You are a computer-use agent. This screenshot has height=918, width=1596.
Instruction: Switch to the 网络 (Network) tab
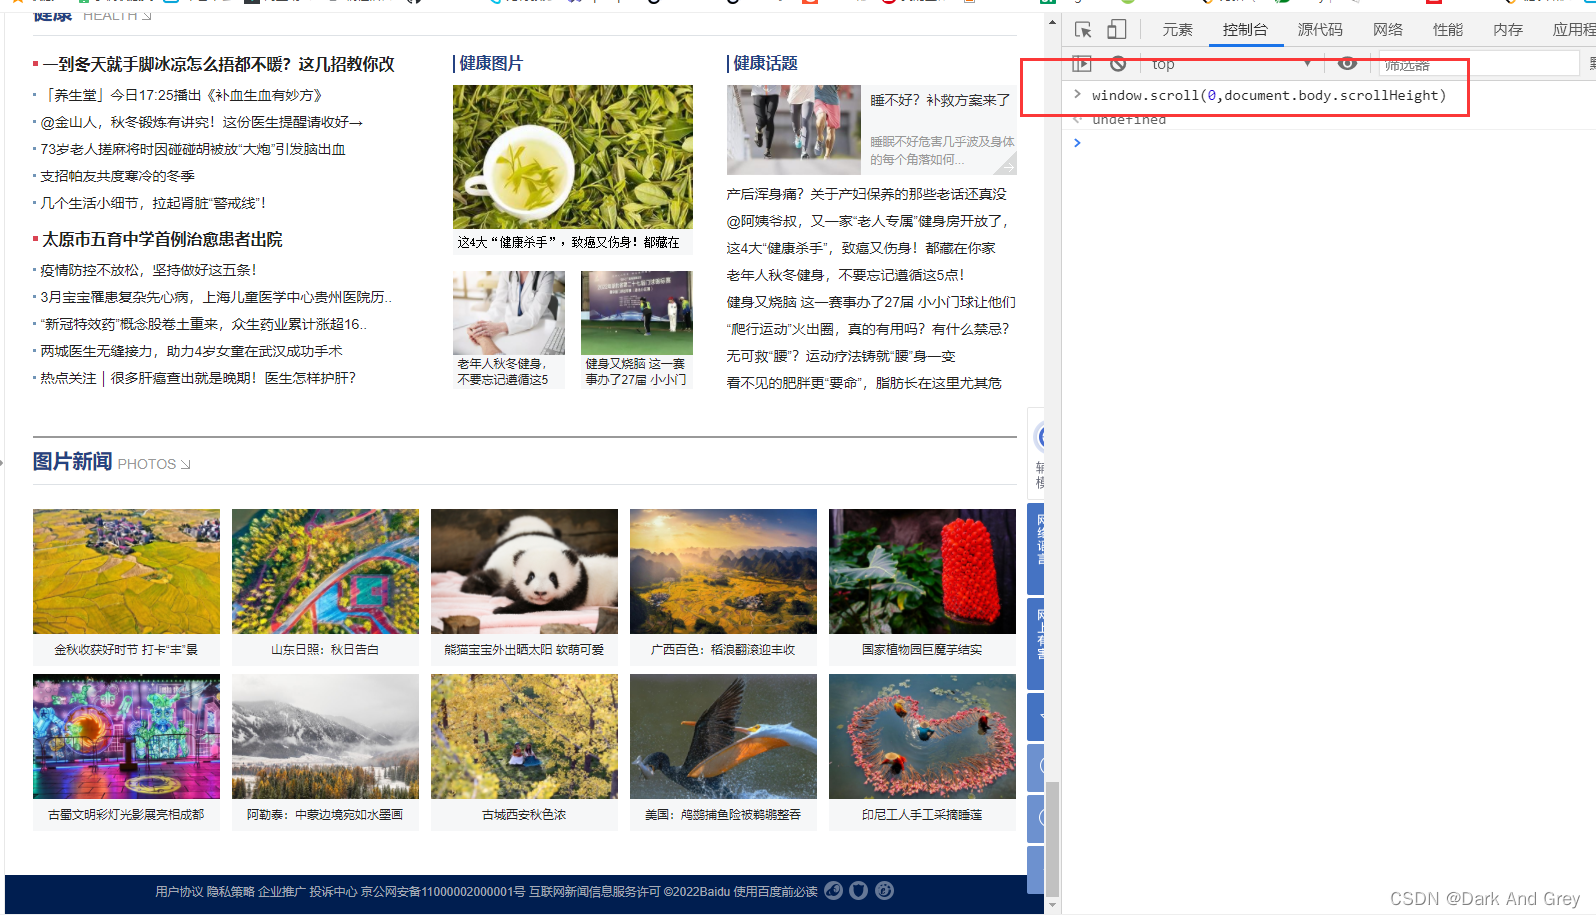pyautogui.click(x=1388, y=30)
